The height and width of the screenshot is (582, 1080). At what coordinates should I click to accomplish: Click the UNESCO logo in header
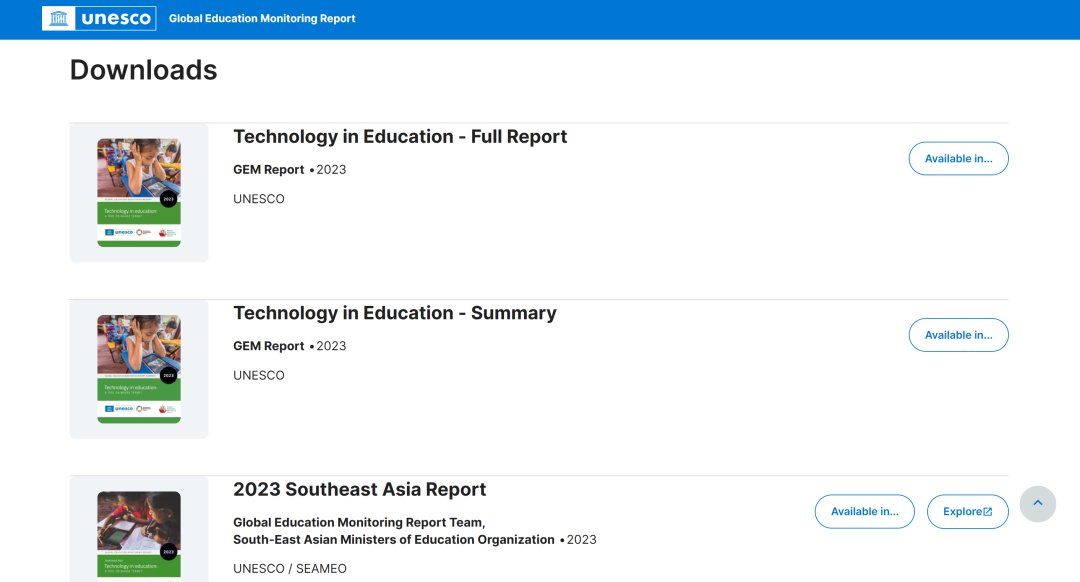pos(99,19)
